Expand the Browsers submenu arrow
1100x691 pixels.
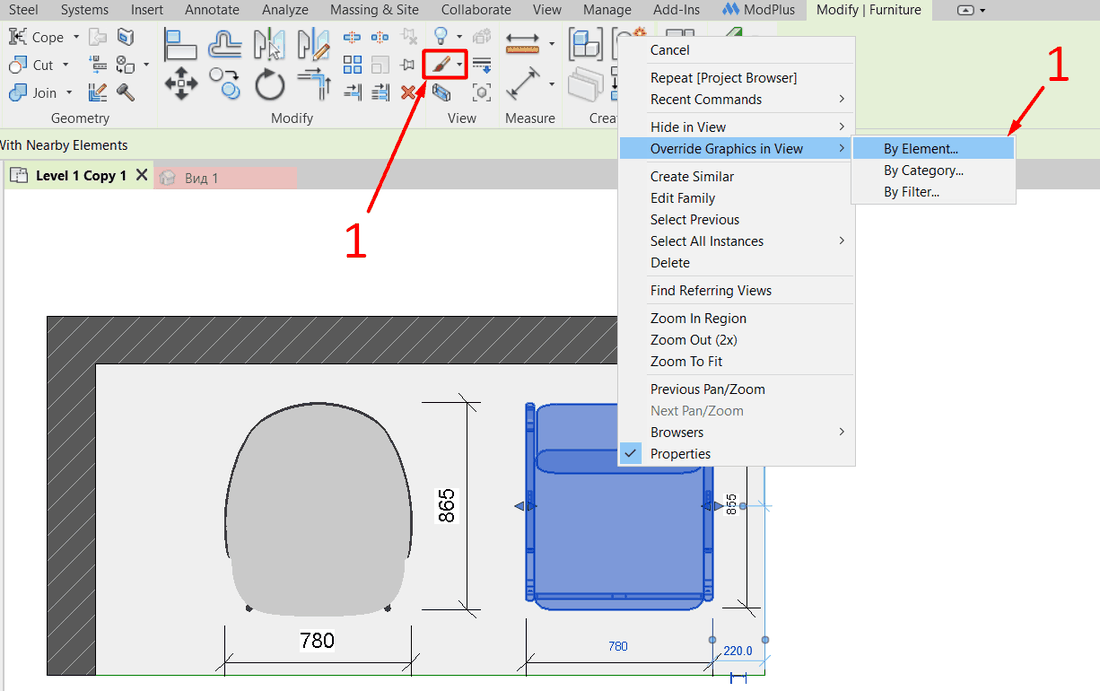pyautogui.click(x=842, y=431)
